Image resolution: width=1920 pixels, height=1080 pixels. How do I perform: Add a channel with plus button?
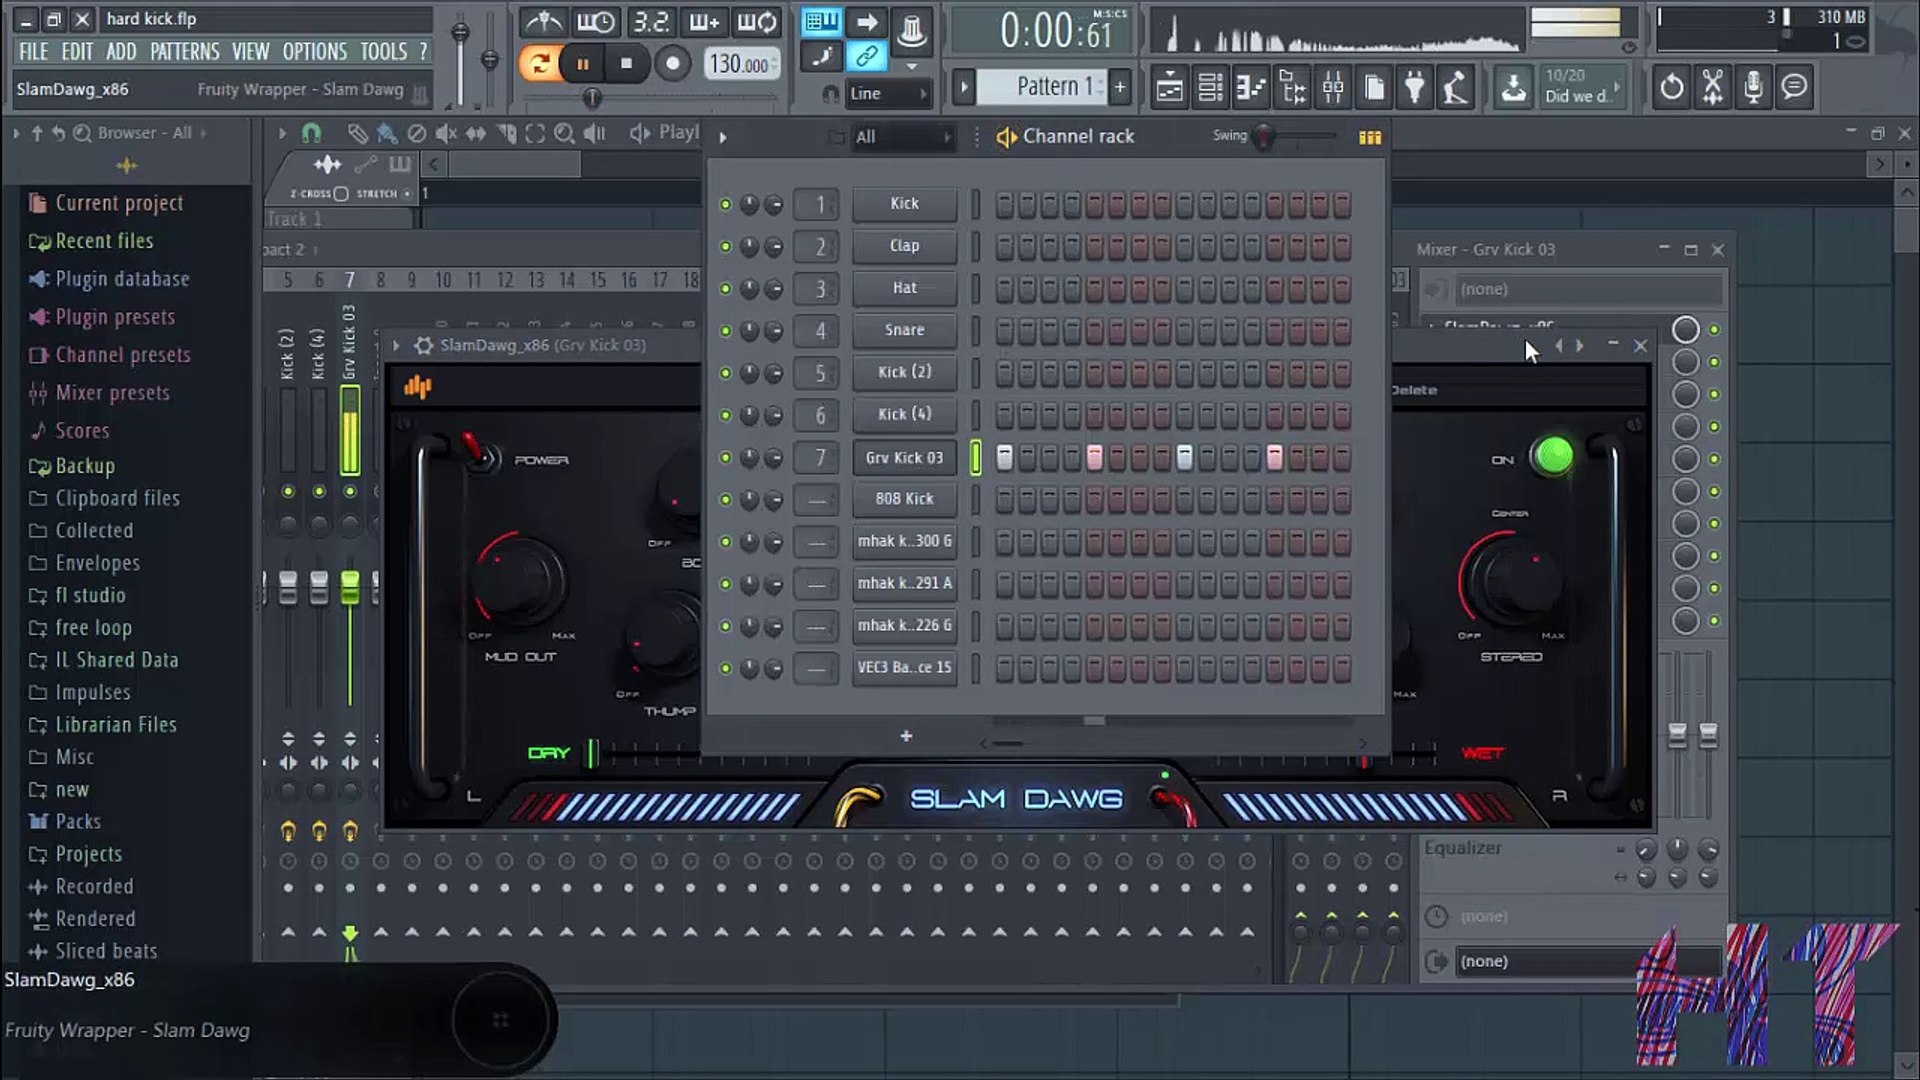click(906, 736)
